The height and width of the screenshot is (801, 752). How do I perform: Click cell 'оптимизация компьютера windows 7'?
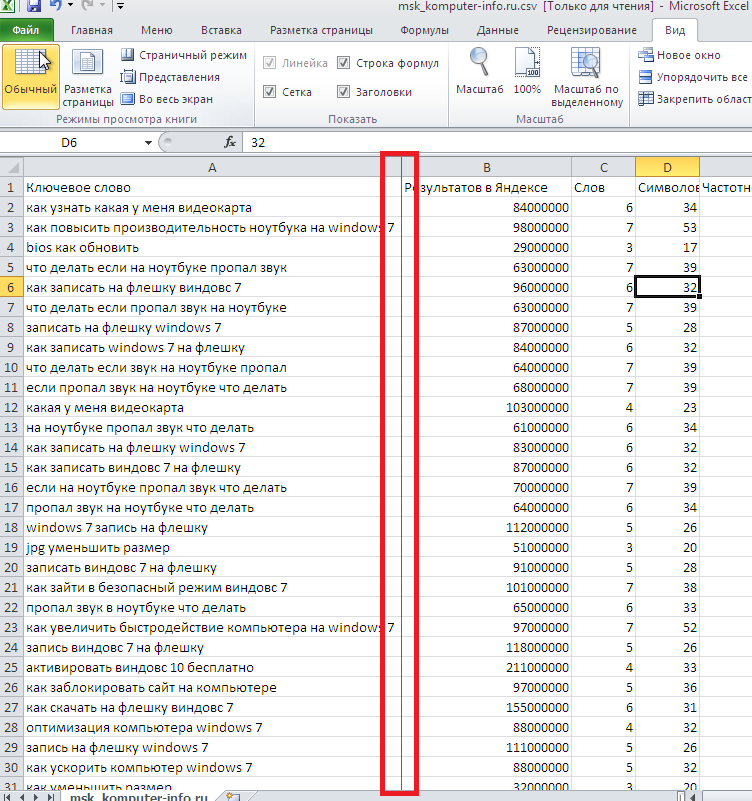tap(212, 727)
